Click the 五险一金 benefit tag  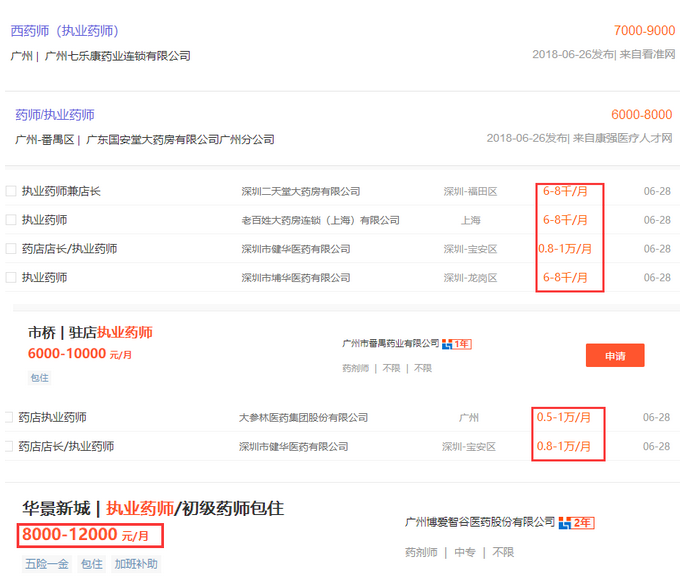click(x=47, y=564)
